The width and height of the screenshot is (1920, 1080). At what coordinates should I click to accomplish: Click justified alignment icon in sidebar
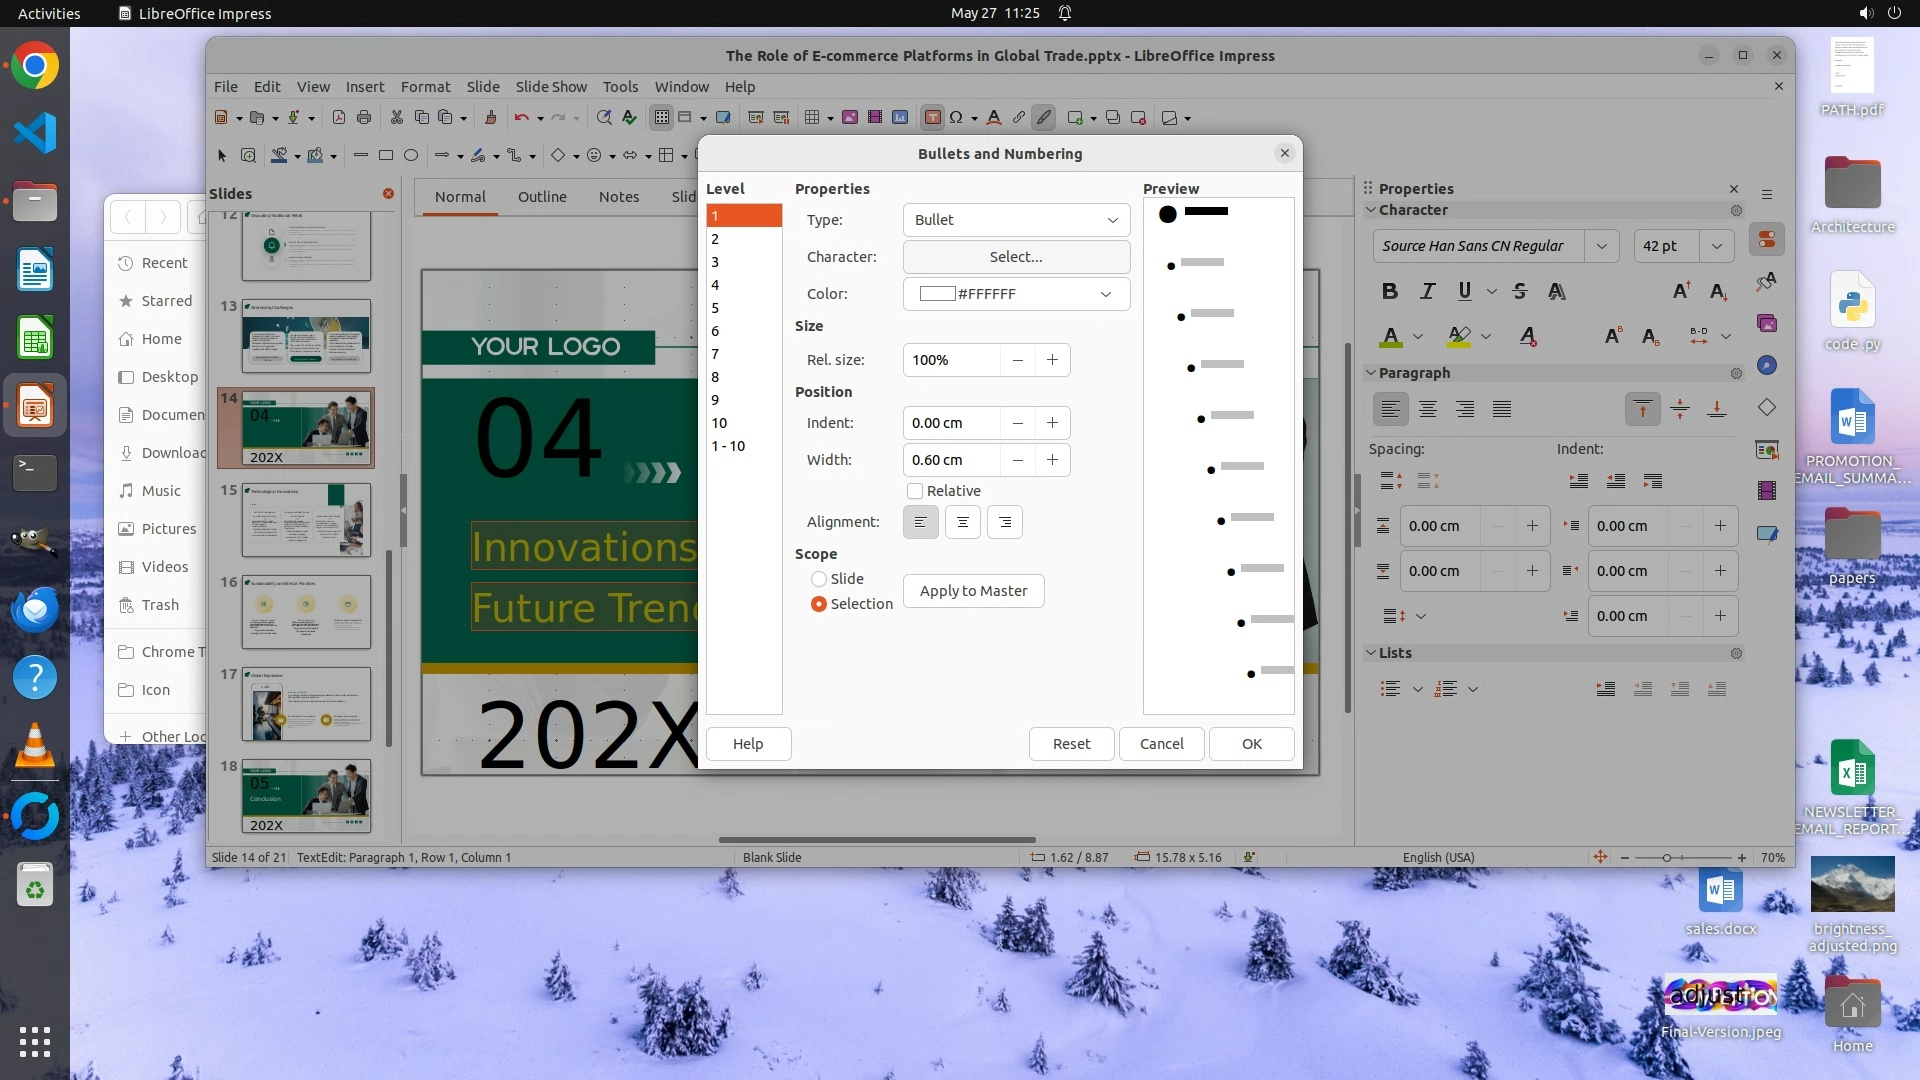pyautogui.click(x=1501, y=409)
